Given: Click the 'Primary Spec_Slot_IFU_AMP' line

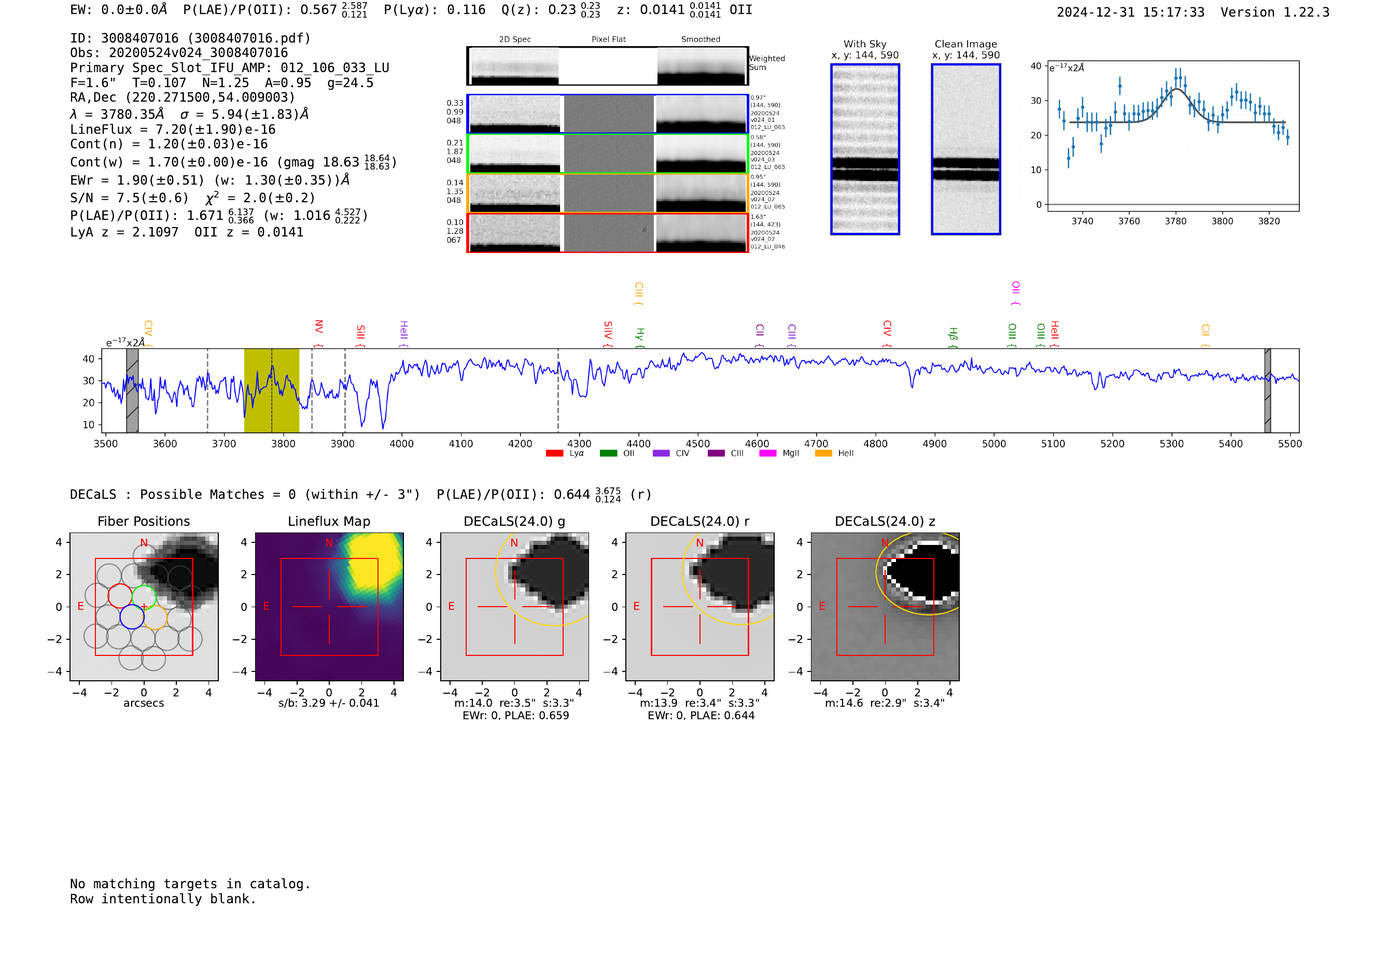Looking at the screenshot, I should (x=230, y=68).
